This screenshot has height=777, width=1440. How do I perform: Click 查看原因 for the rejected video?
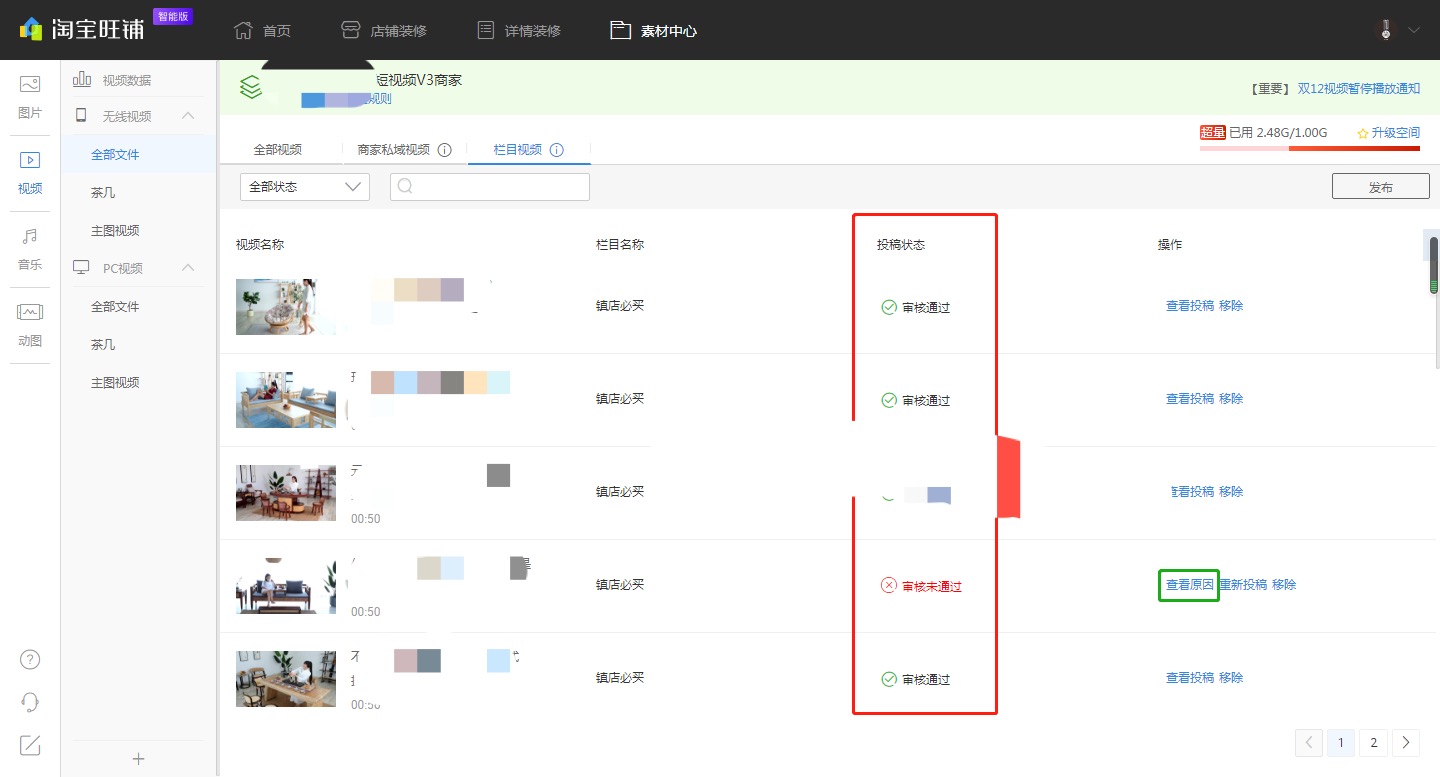[1189, 585]
